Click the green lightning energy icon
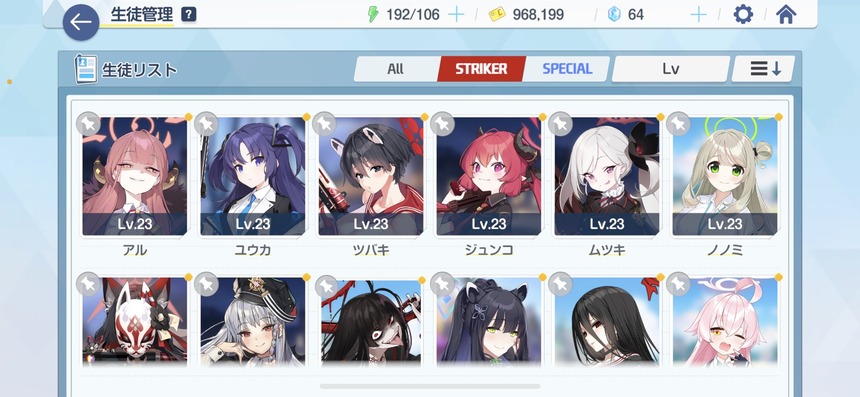The width and height of the screenshot is (860, 397). click(x=373, y=15)
